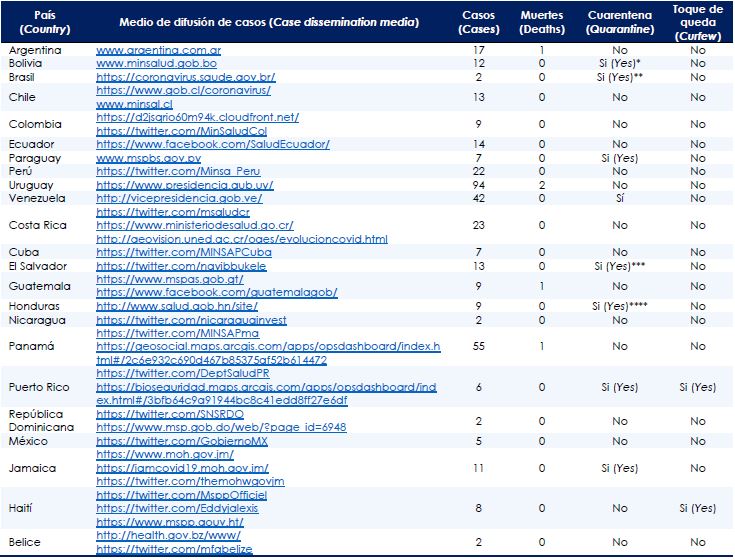Open Chile's www.minsal.cl link

point(134,103)
